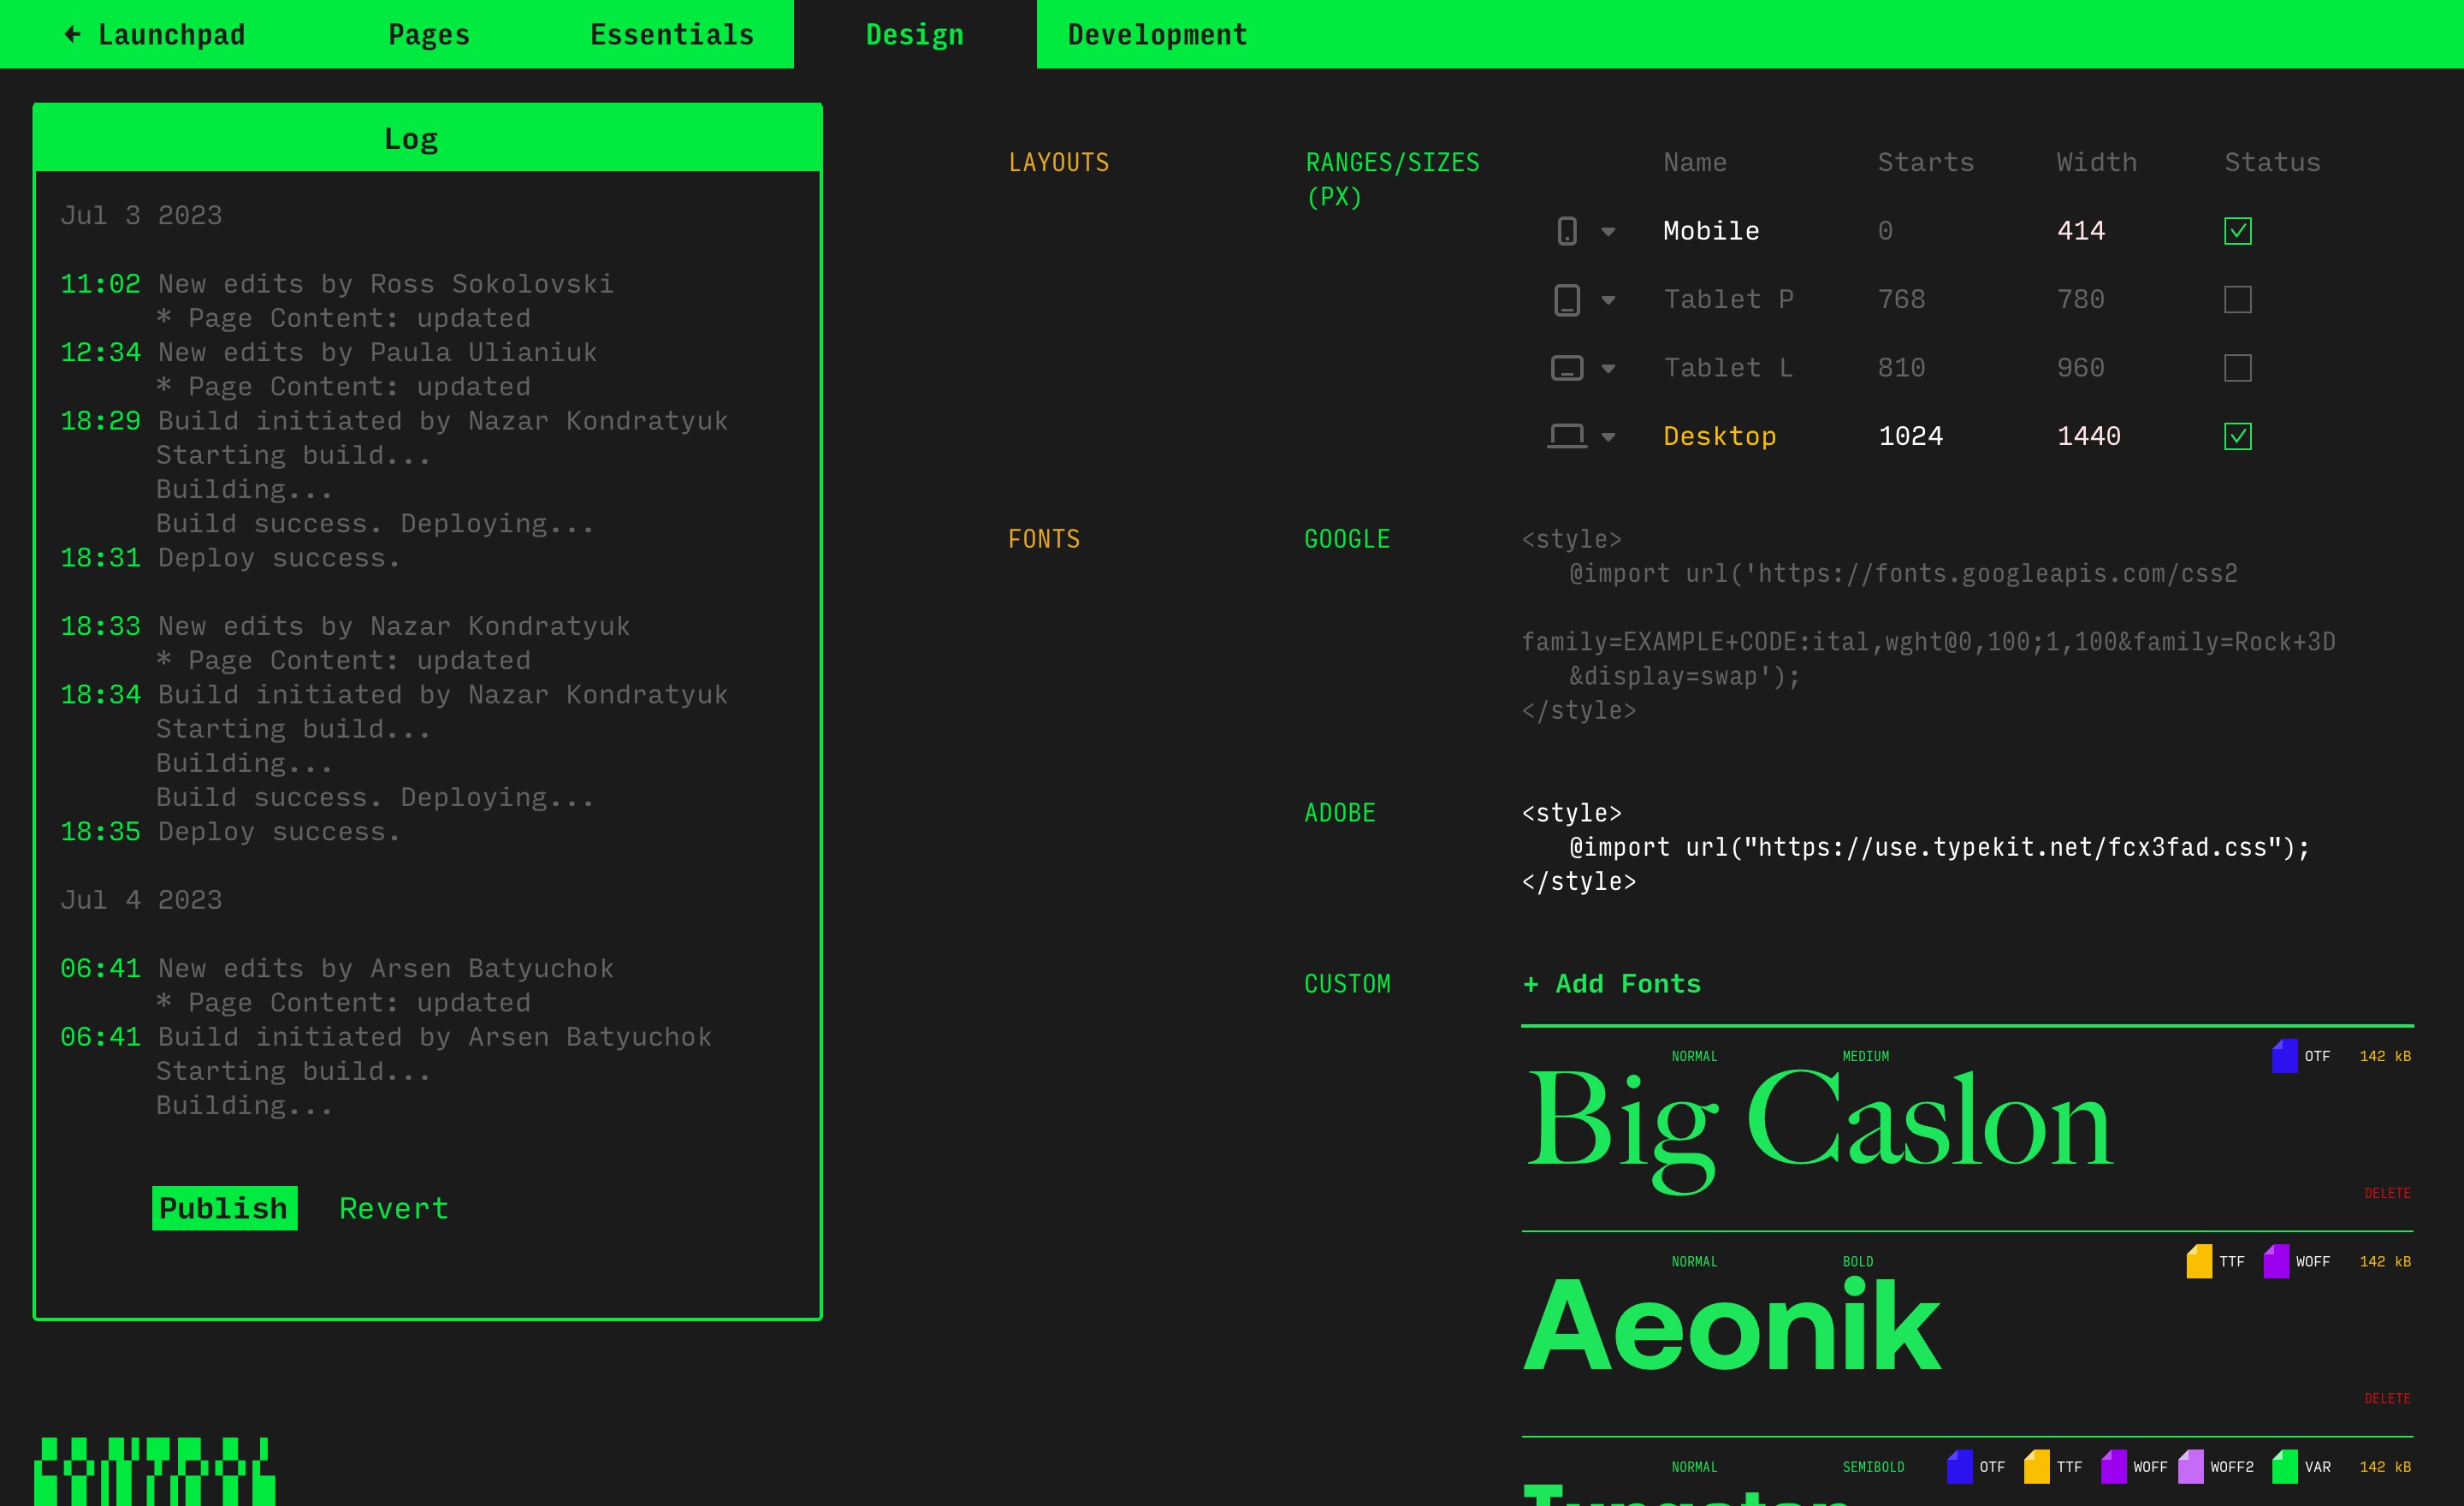
Task: Click the purple WOFF file icon for Aeonik
Action: (2276, 1261)
